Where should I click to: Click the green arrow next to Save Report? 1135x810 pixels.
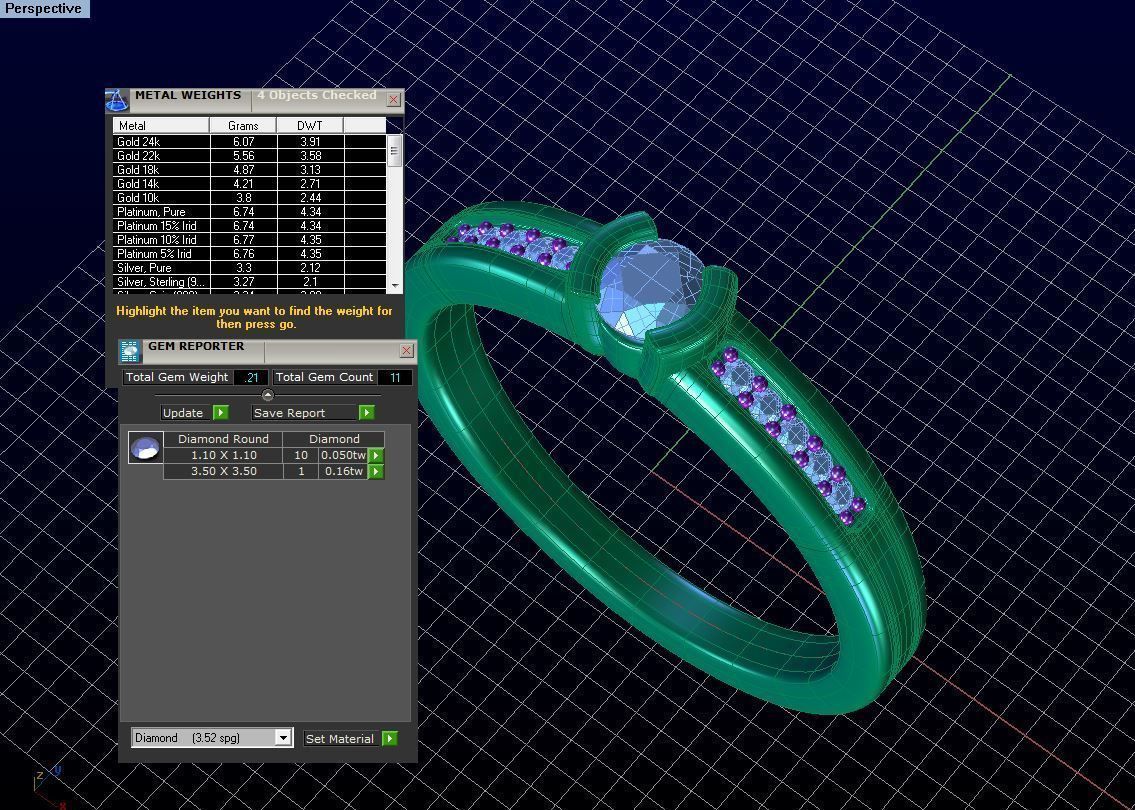366,413
